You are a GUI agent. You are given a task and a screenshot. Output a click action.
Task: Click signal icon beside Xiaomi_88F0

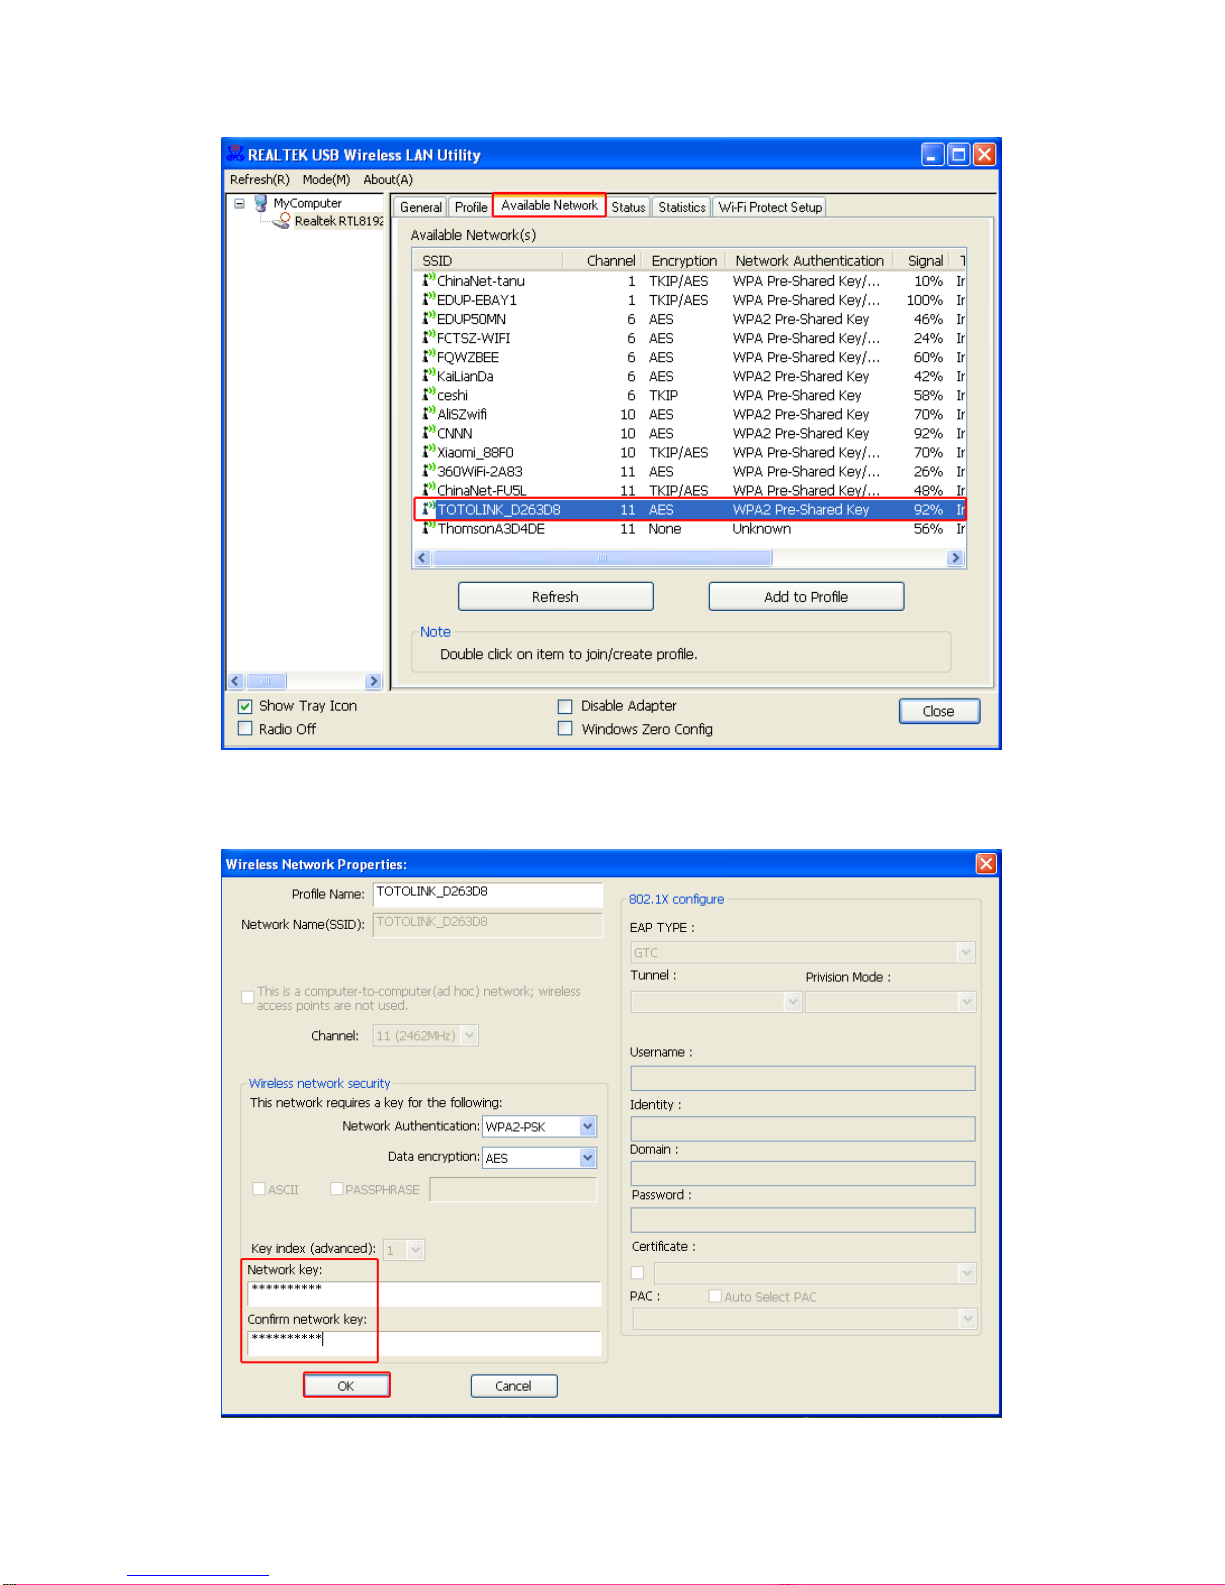coord(428,452)
